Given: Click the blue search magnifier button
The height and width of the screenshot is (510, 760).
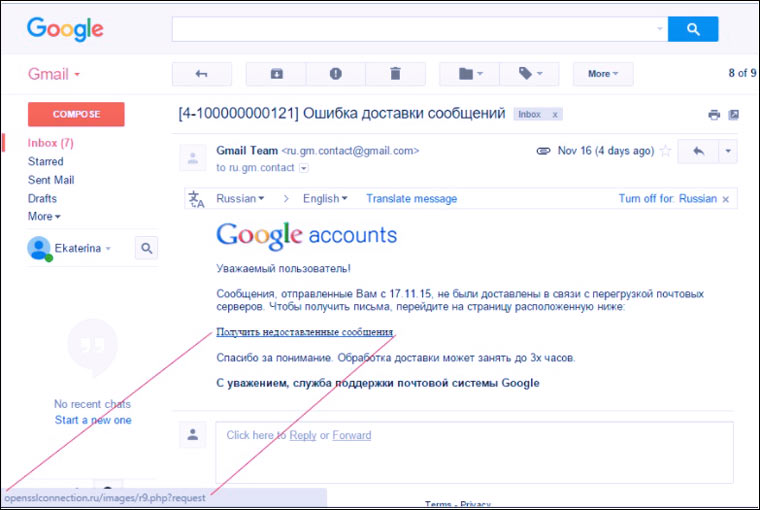Looking at the screenshot, I should click(x=693, y=29).
